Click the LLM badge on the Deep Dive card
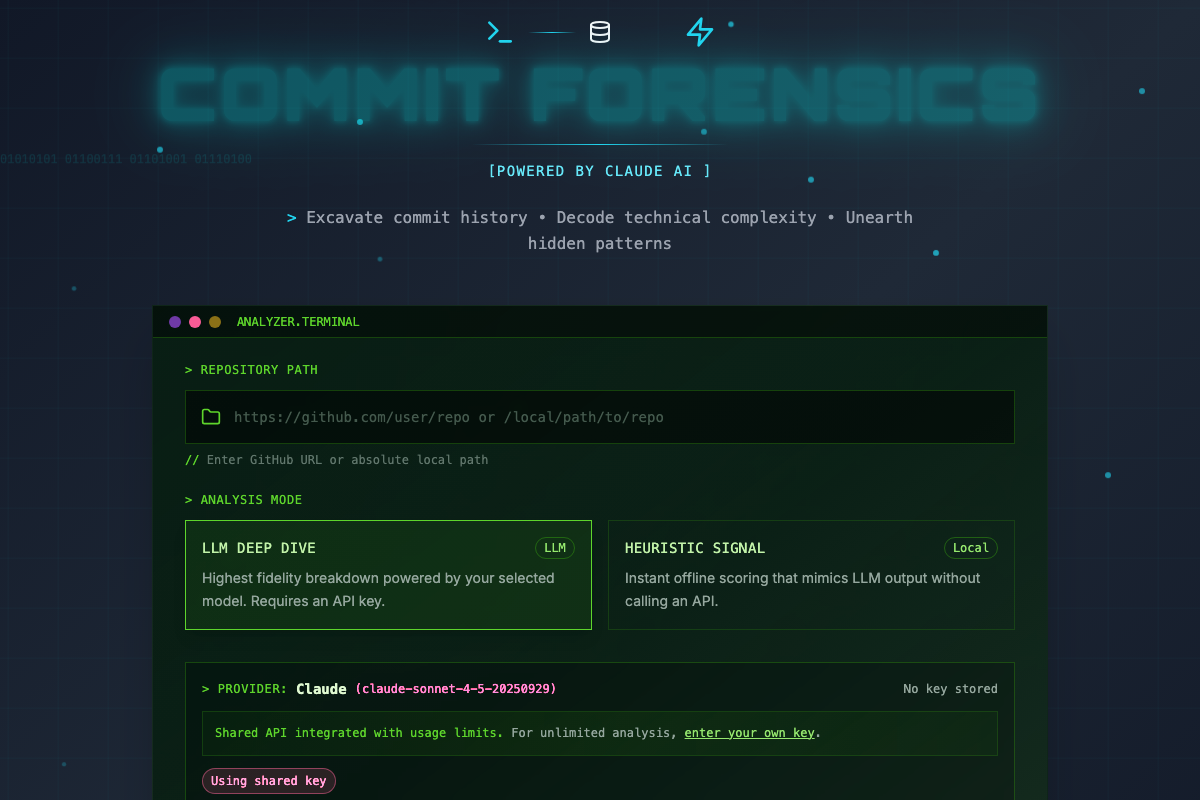This screenshot has height=800, width=1200. tap(555, 547)
